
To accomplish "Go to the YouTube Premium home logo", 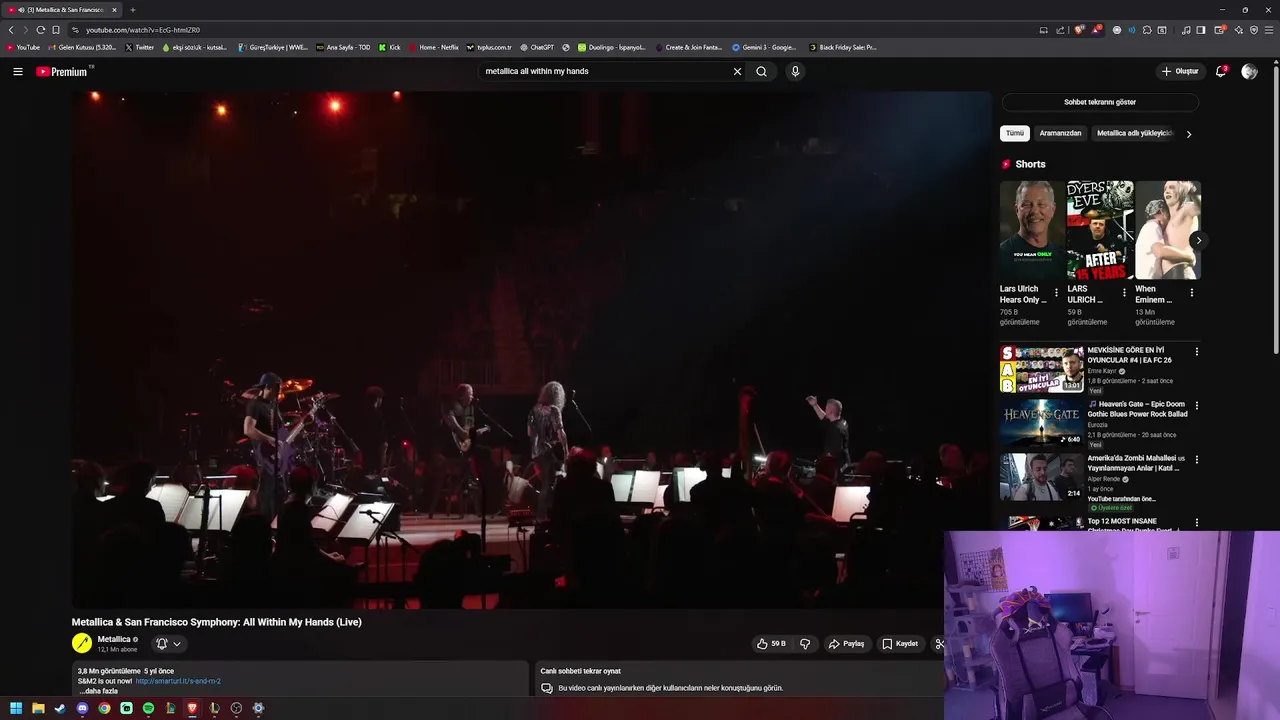I will click(62, 72).
